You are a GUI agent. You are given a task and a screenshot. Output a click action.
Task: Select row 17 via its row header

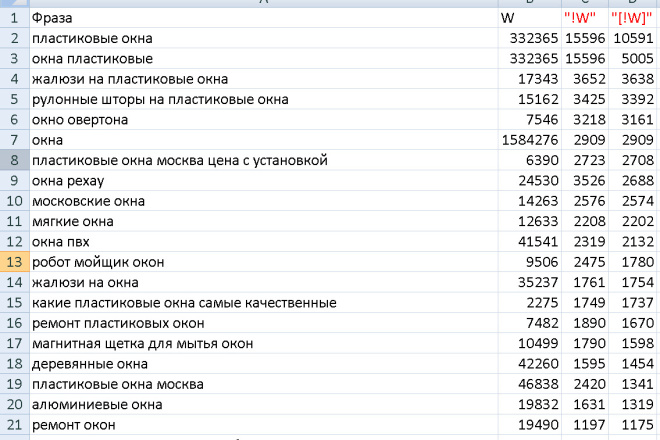pyautogui.click(x=14, y=344)
